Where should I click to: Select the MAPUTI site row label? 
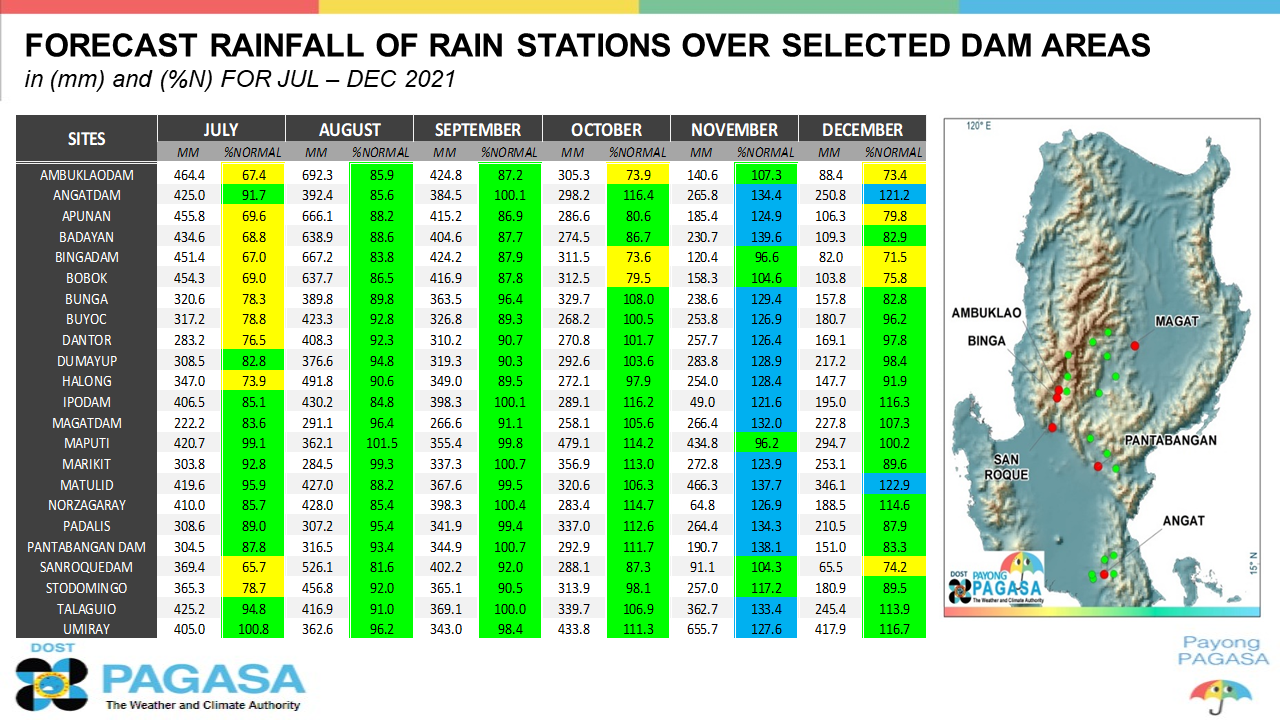[87, 444]
